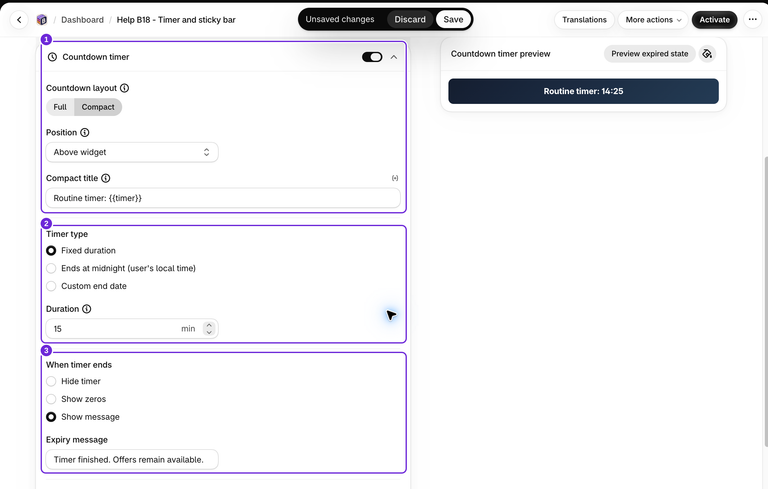768x489 pixels.
Task: Switch countdown layout to Compact
Action: pyautogui.click(x=98, y=107)
